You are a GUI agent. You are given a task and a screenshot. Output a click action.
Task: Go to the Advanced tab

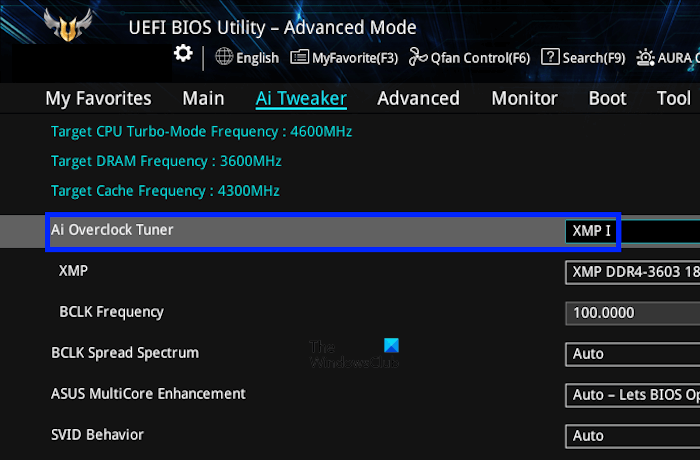click(x=418, y=98)
